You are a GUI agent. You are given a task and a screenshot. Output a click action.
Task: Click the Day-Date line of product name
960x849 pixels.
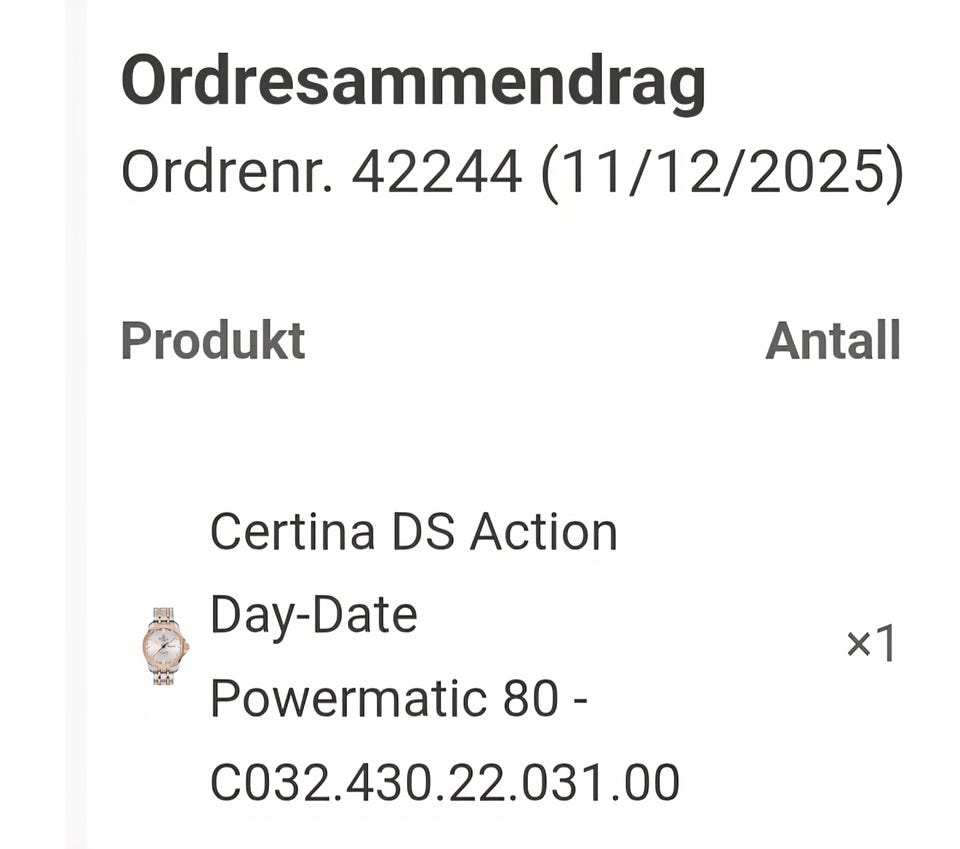point(313,616)
